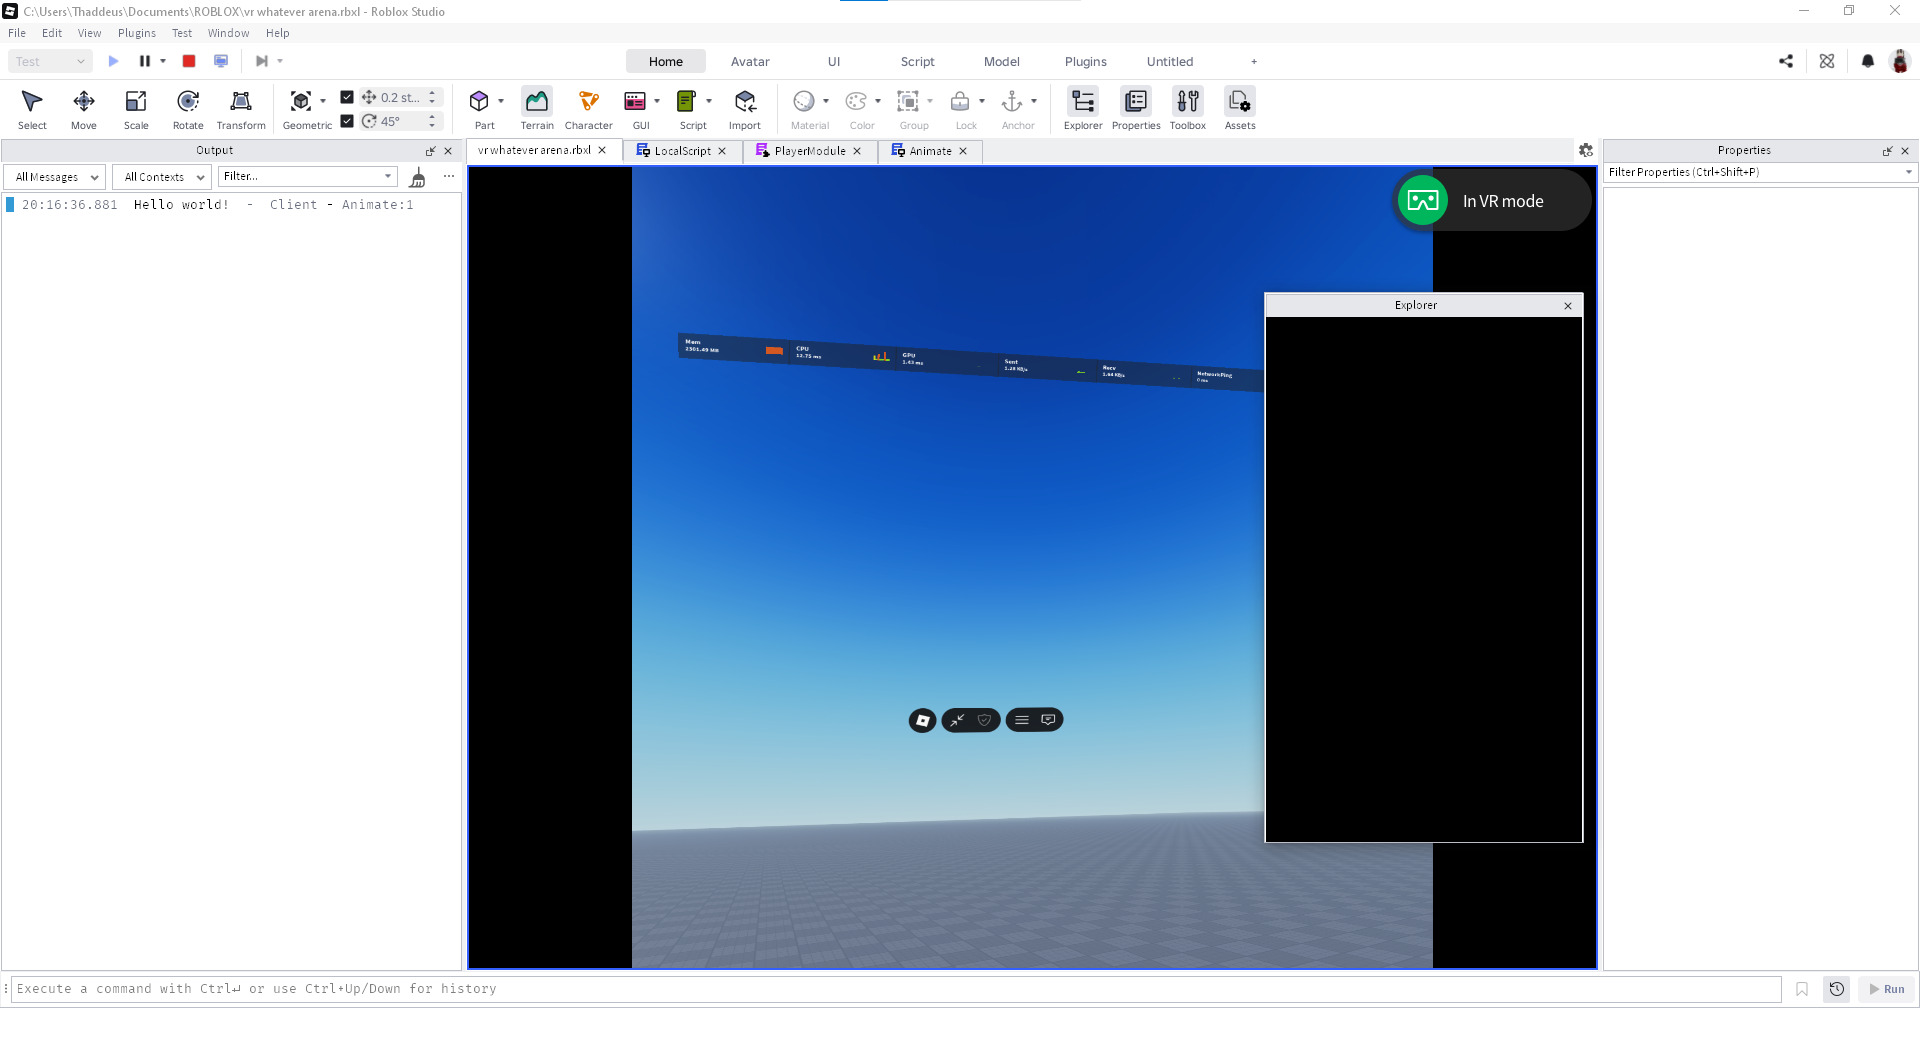Open command history clock icon

tap(1837, 989)
